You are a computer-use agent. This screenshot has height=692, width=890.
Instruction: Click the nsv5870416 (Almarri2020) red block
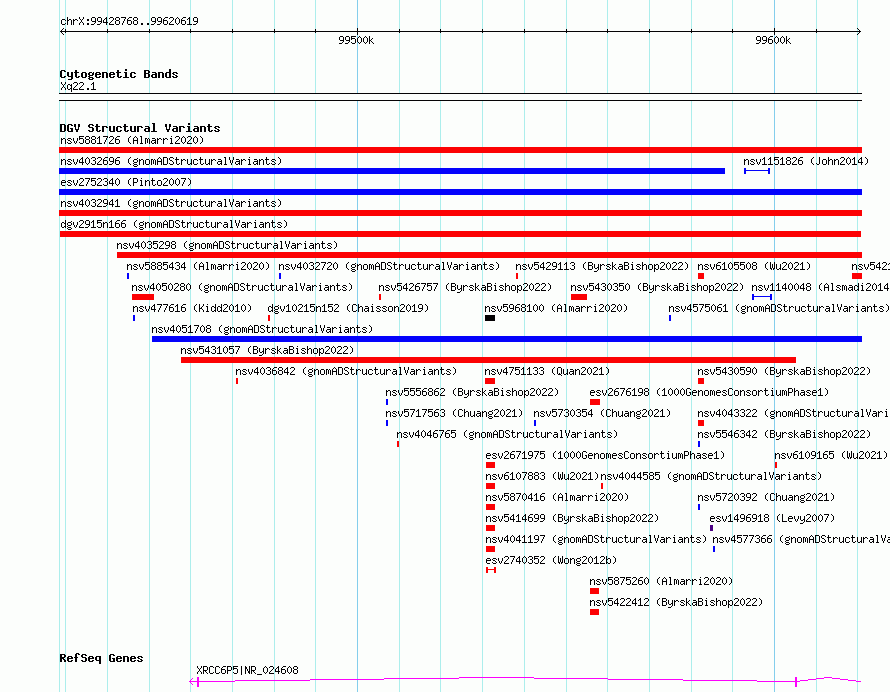[490, 507]
